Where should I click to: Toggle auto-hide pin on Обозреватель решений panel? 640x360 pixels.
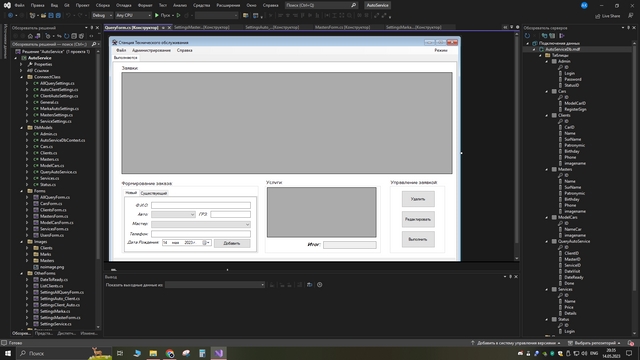coord(91,28)
